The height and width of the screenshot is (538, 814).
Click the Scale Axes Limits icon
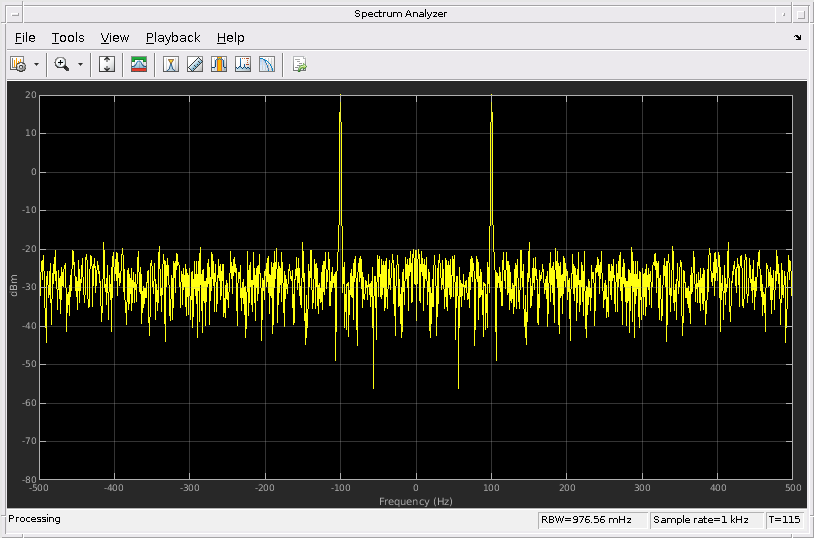click(107, 64)
